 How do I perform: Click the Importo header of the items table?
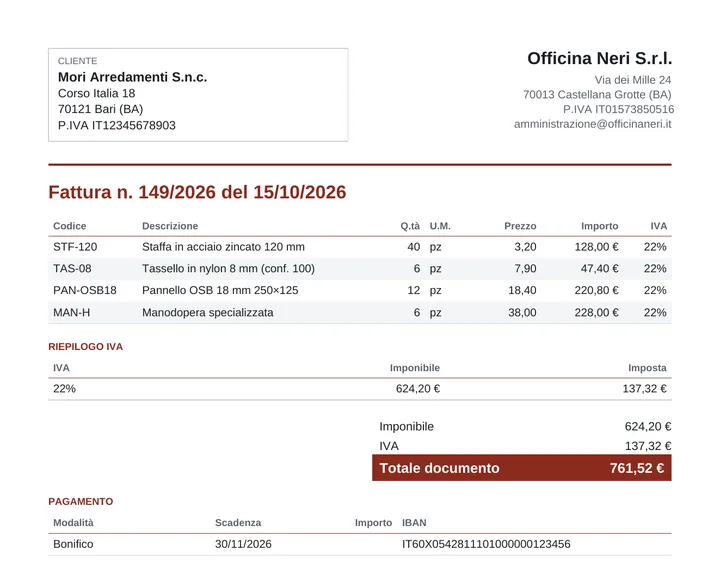(600, 226)
